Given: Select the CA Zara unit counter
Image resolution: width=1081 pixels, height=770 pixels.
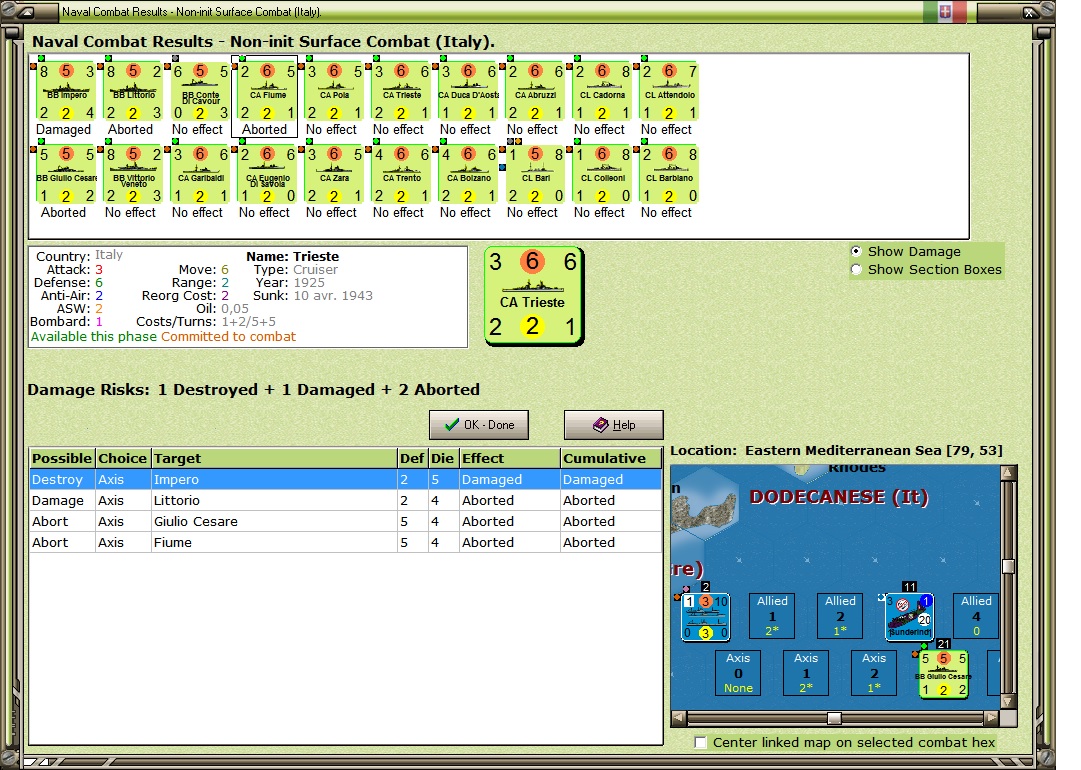Looking at the screenshot, I should click(334, 174).
